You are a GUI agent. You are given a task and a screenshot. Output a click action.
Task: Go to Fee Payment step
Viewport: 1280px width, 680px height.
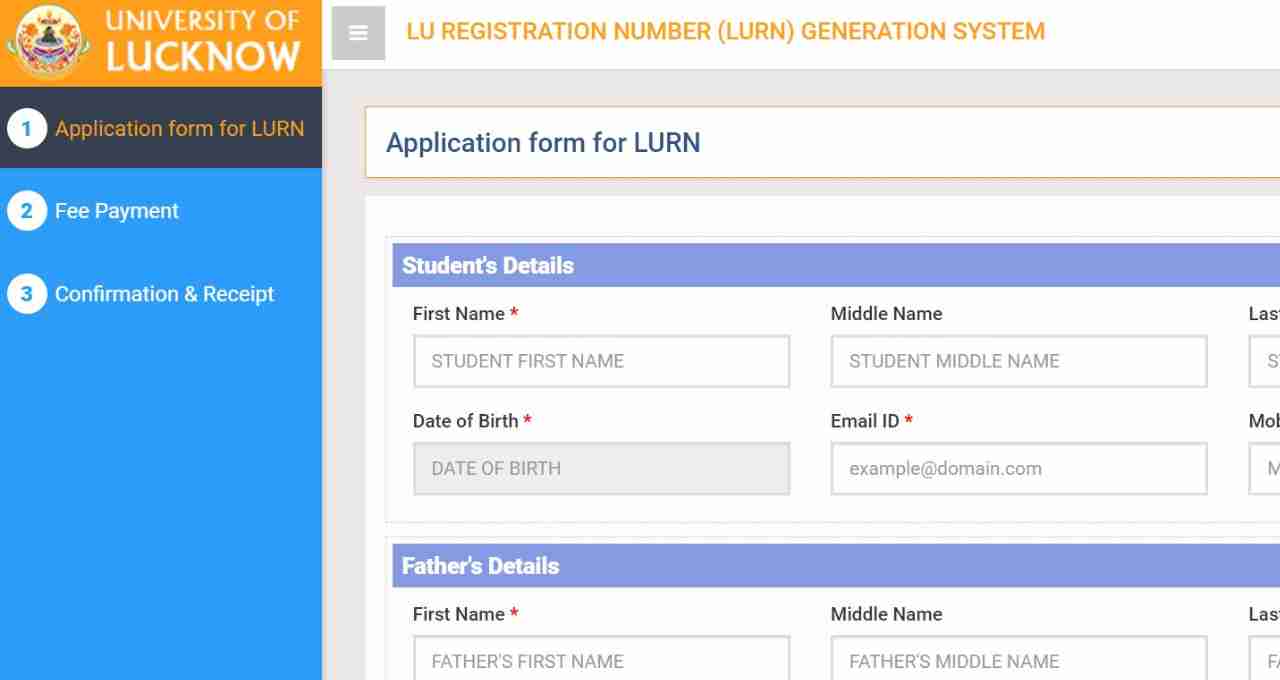pos(117,211)
